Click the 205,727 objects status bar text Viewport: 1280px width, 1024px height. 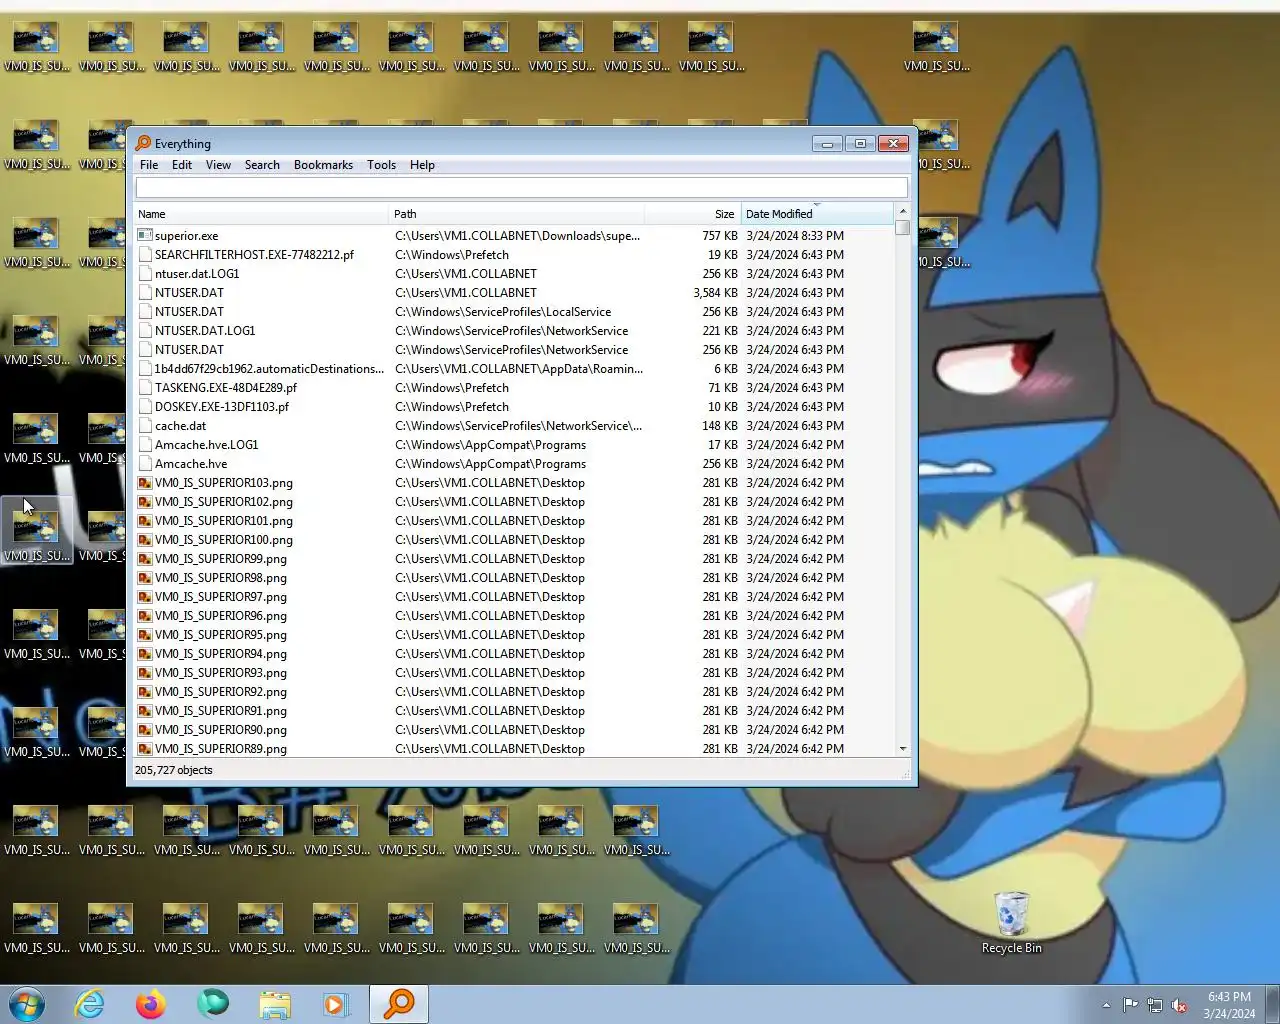[x=174, y=770]
